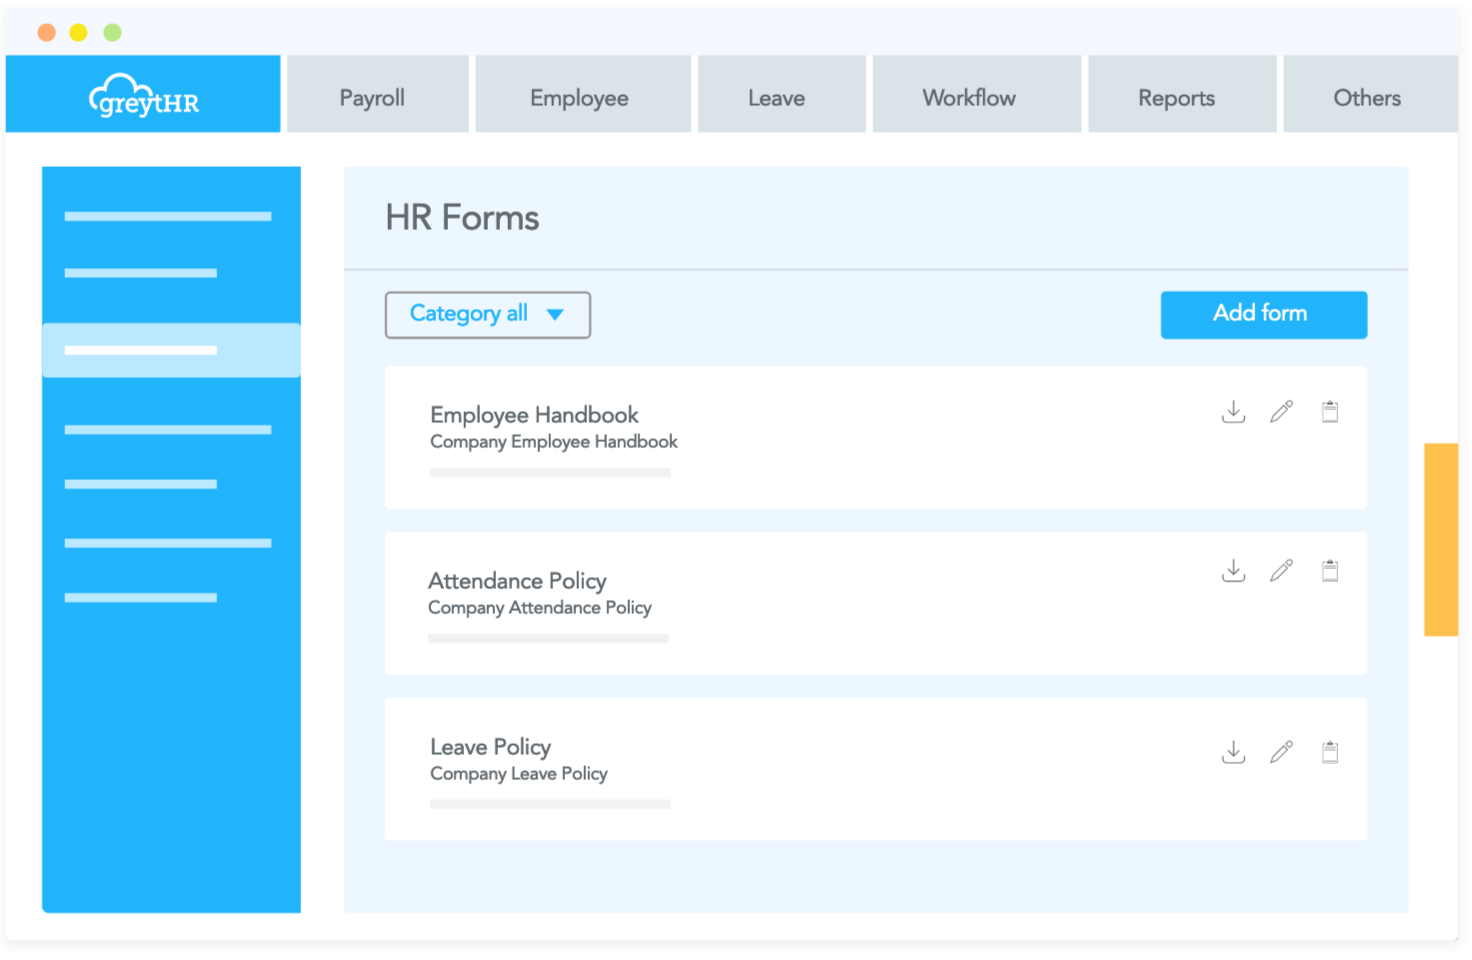Go to the Leave tab
This screenshot has height=960, width=1472.
coord(776,98)
